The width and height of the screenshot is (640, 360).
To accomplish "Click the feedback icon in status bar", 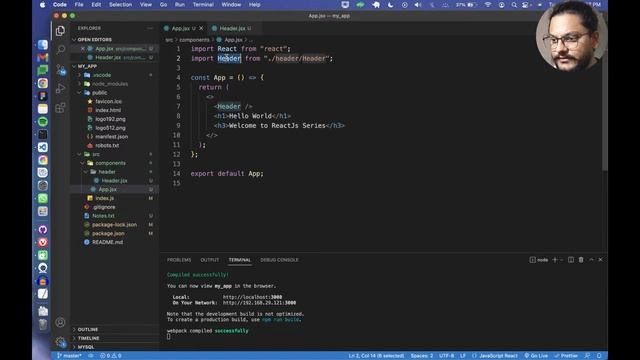I will pyautogui.click(x=587, y=356).
